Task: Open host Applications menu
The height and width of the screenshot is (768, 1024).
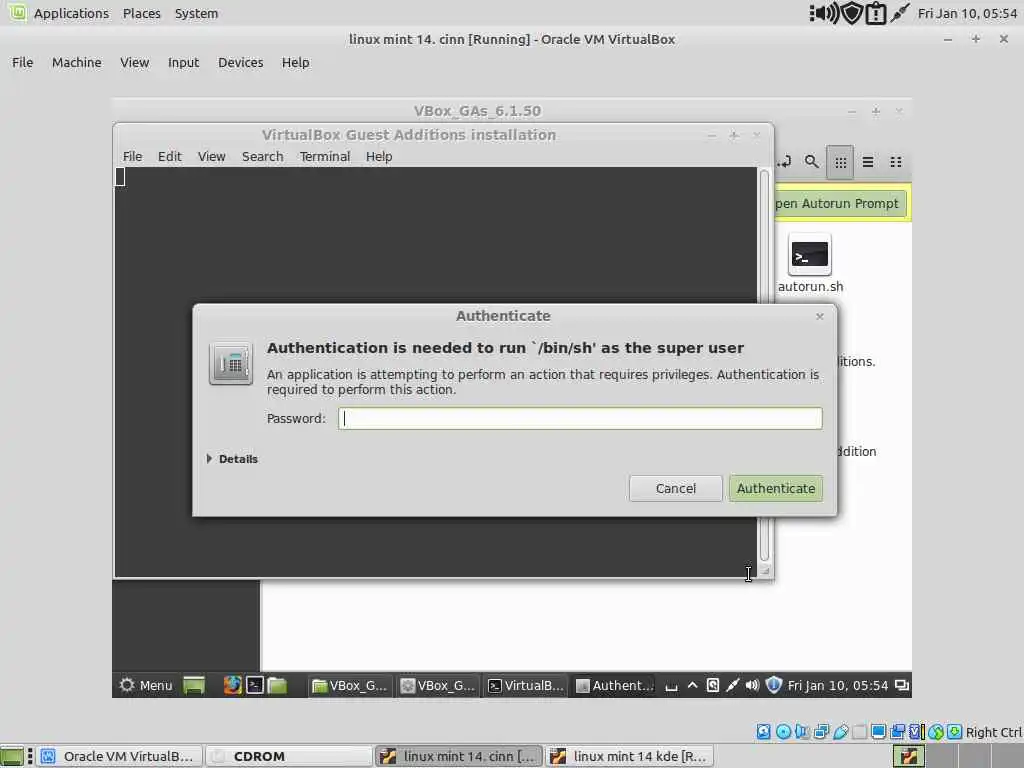Action: [71, 14]
